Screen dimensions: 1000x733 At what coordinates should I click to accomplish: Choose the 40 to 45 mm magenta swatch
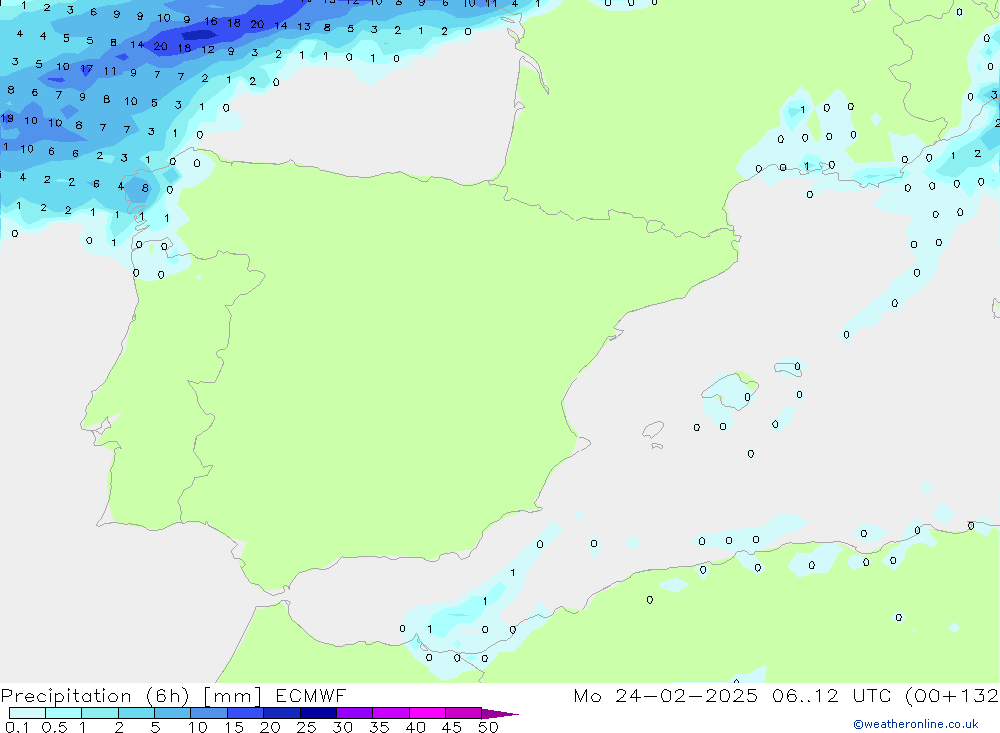[x=427, y=713]
